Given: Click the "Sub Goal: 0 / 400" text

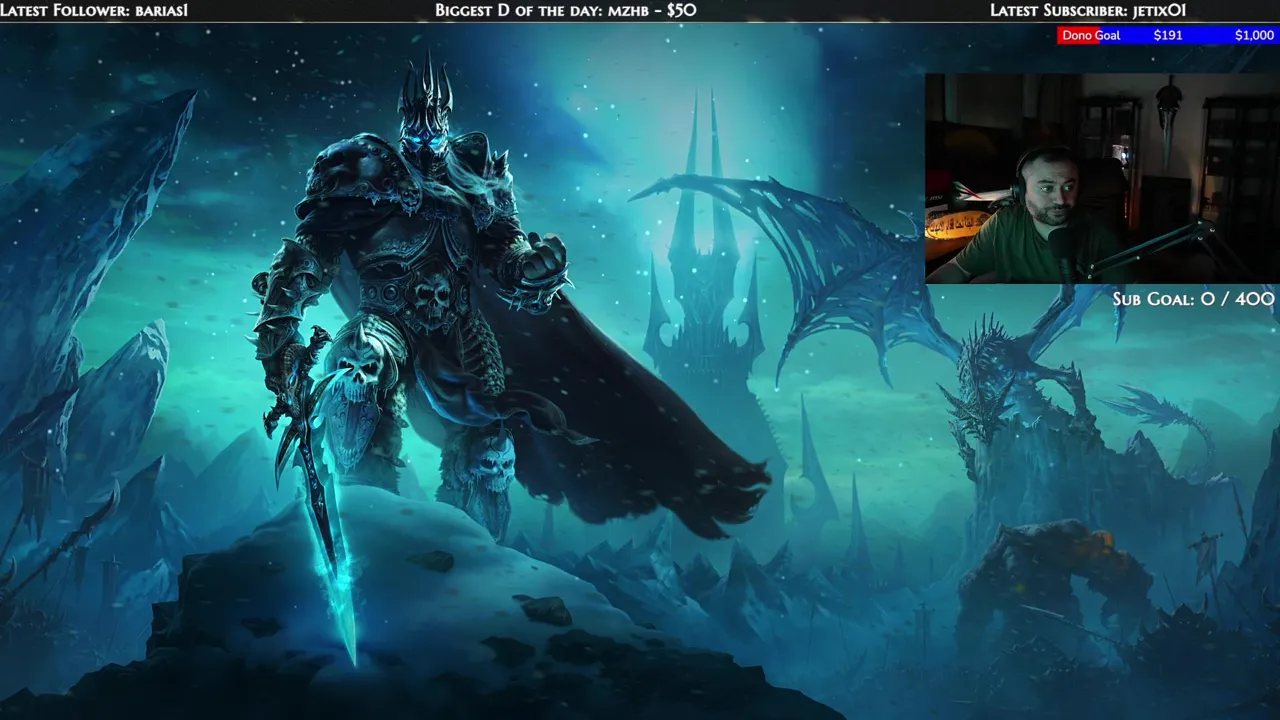Looking at the screenshot, I should [1193, 299].
